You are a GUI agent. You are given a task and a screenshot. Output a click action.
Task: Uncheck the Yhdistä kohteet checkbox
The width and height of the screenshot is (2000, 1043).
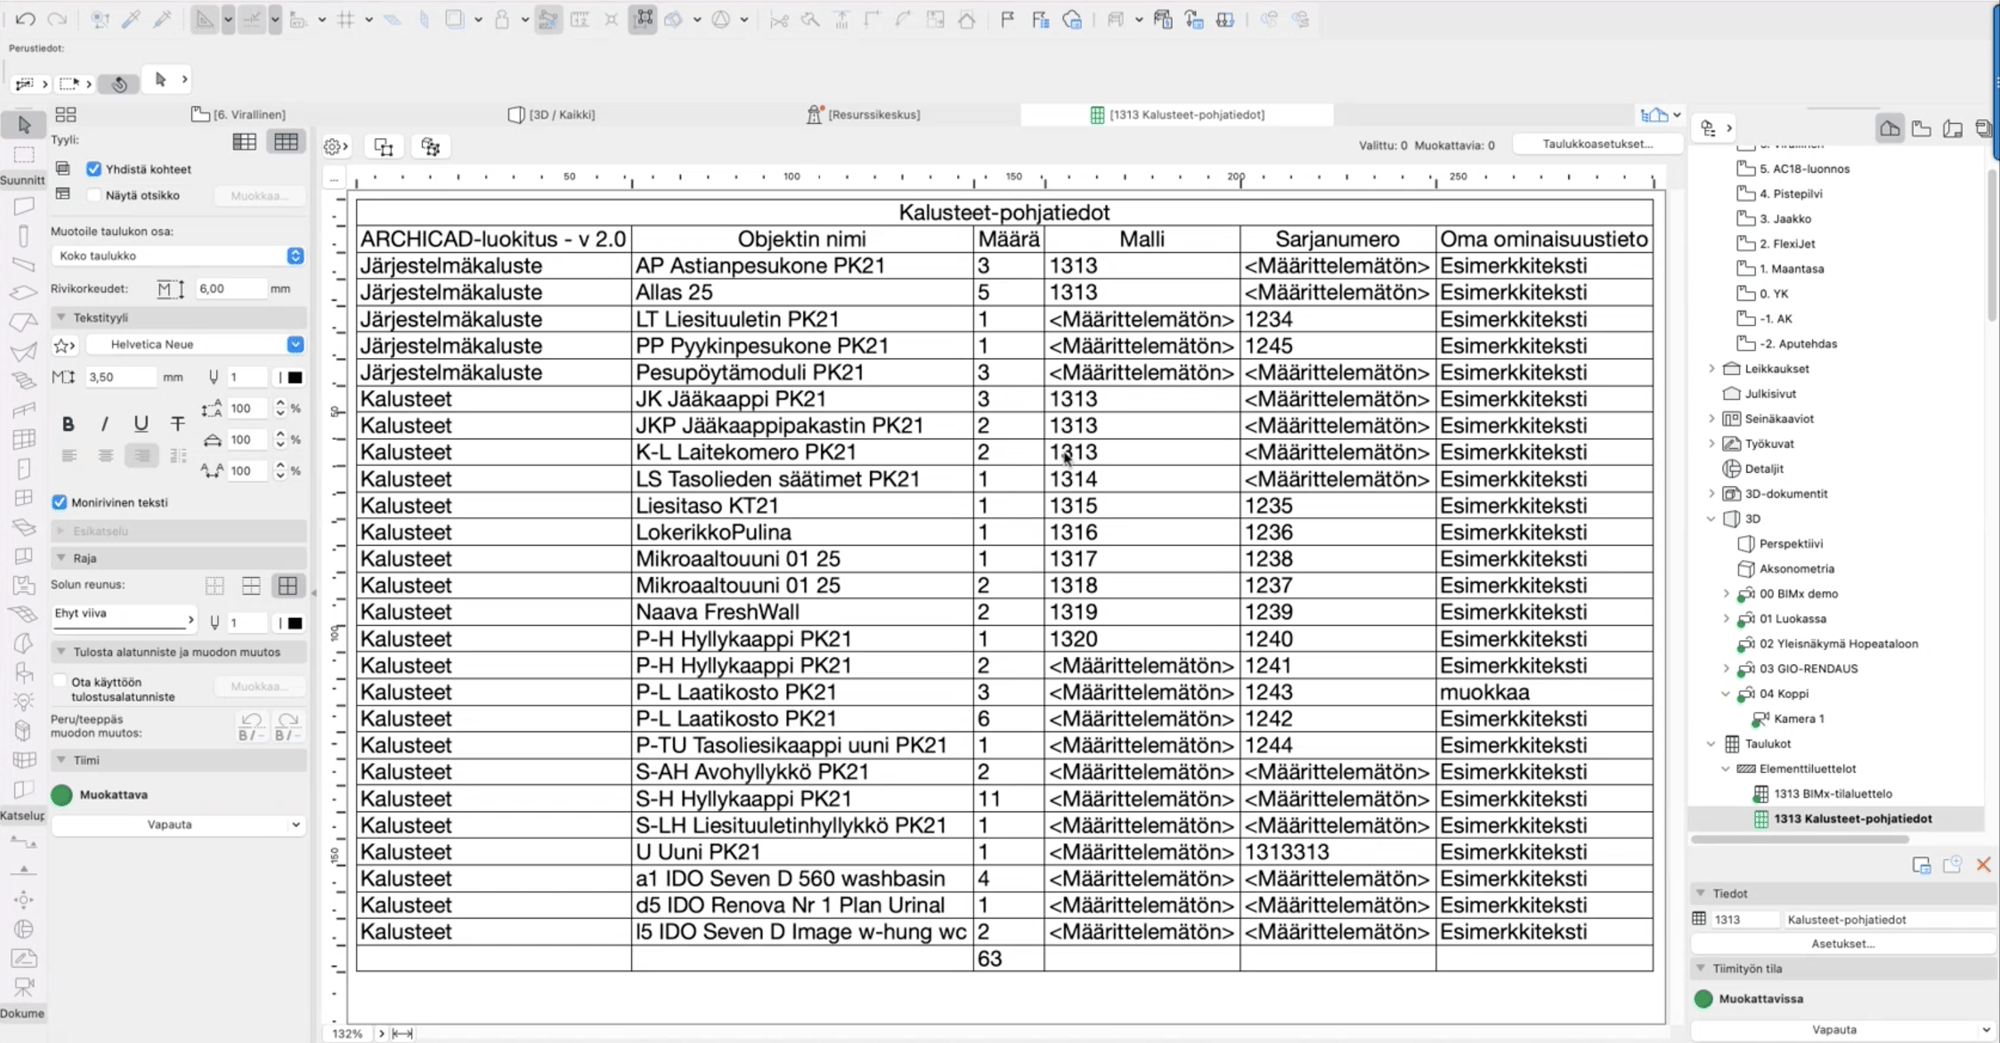(x=94, y=169)
